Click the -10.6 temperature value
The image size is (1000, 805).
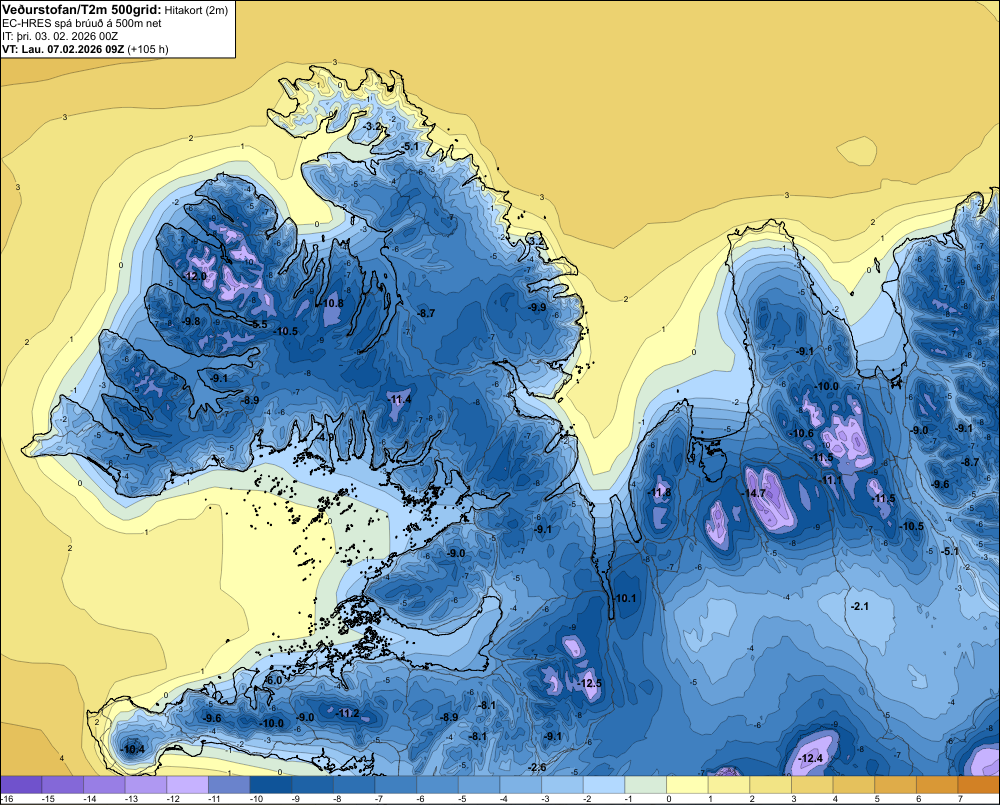pos(802,433)
